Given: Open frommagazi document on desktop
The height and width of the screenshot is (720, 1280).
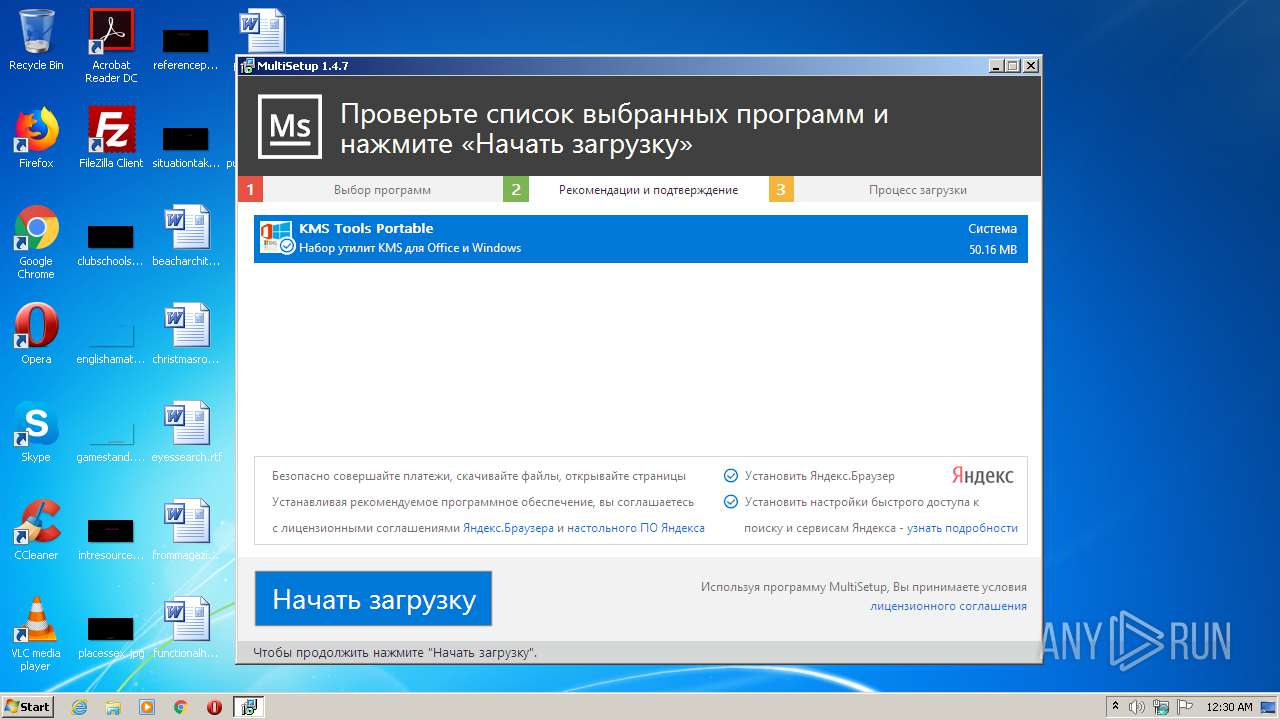Looking at the screenshot, I should coord(186,530).
